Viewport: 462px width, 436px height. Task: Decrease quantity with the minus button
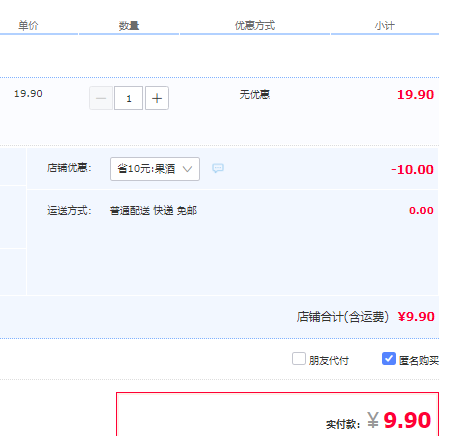pyautogui.click(x=101, y=98)
